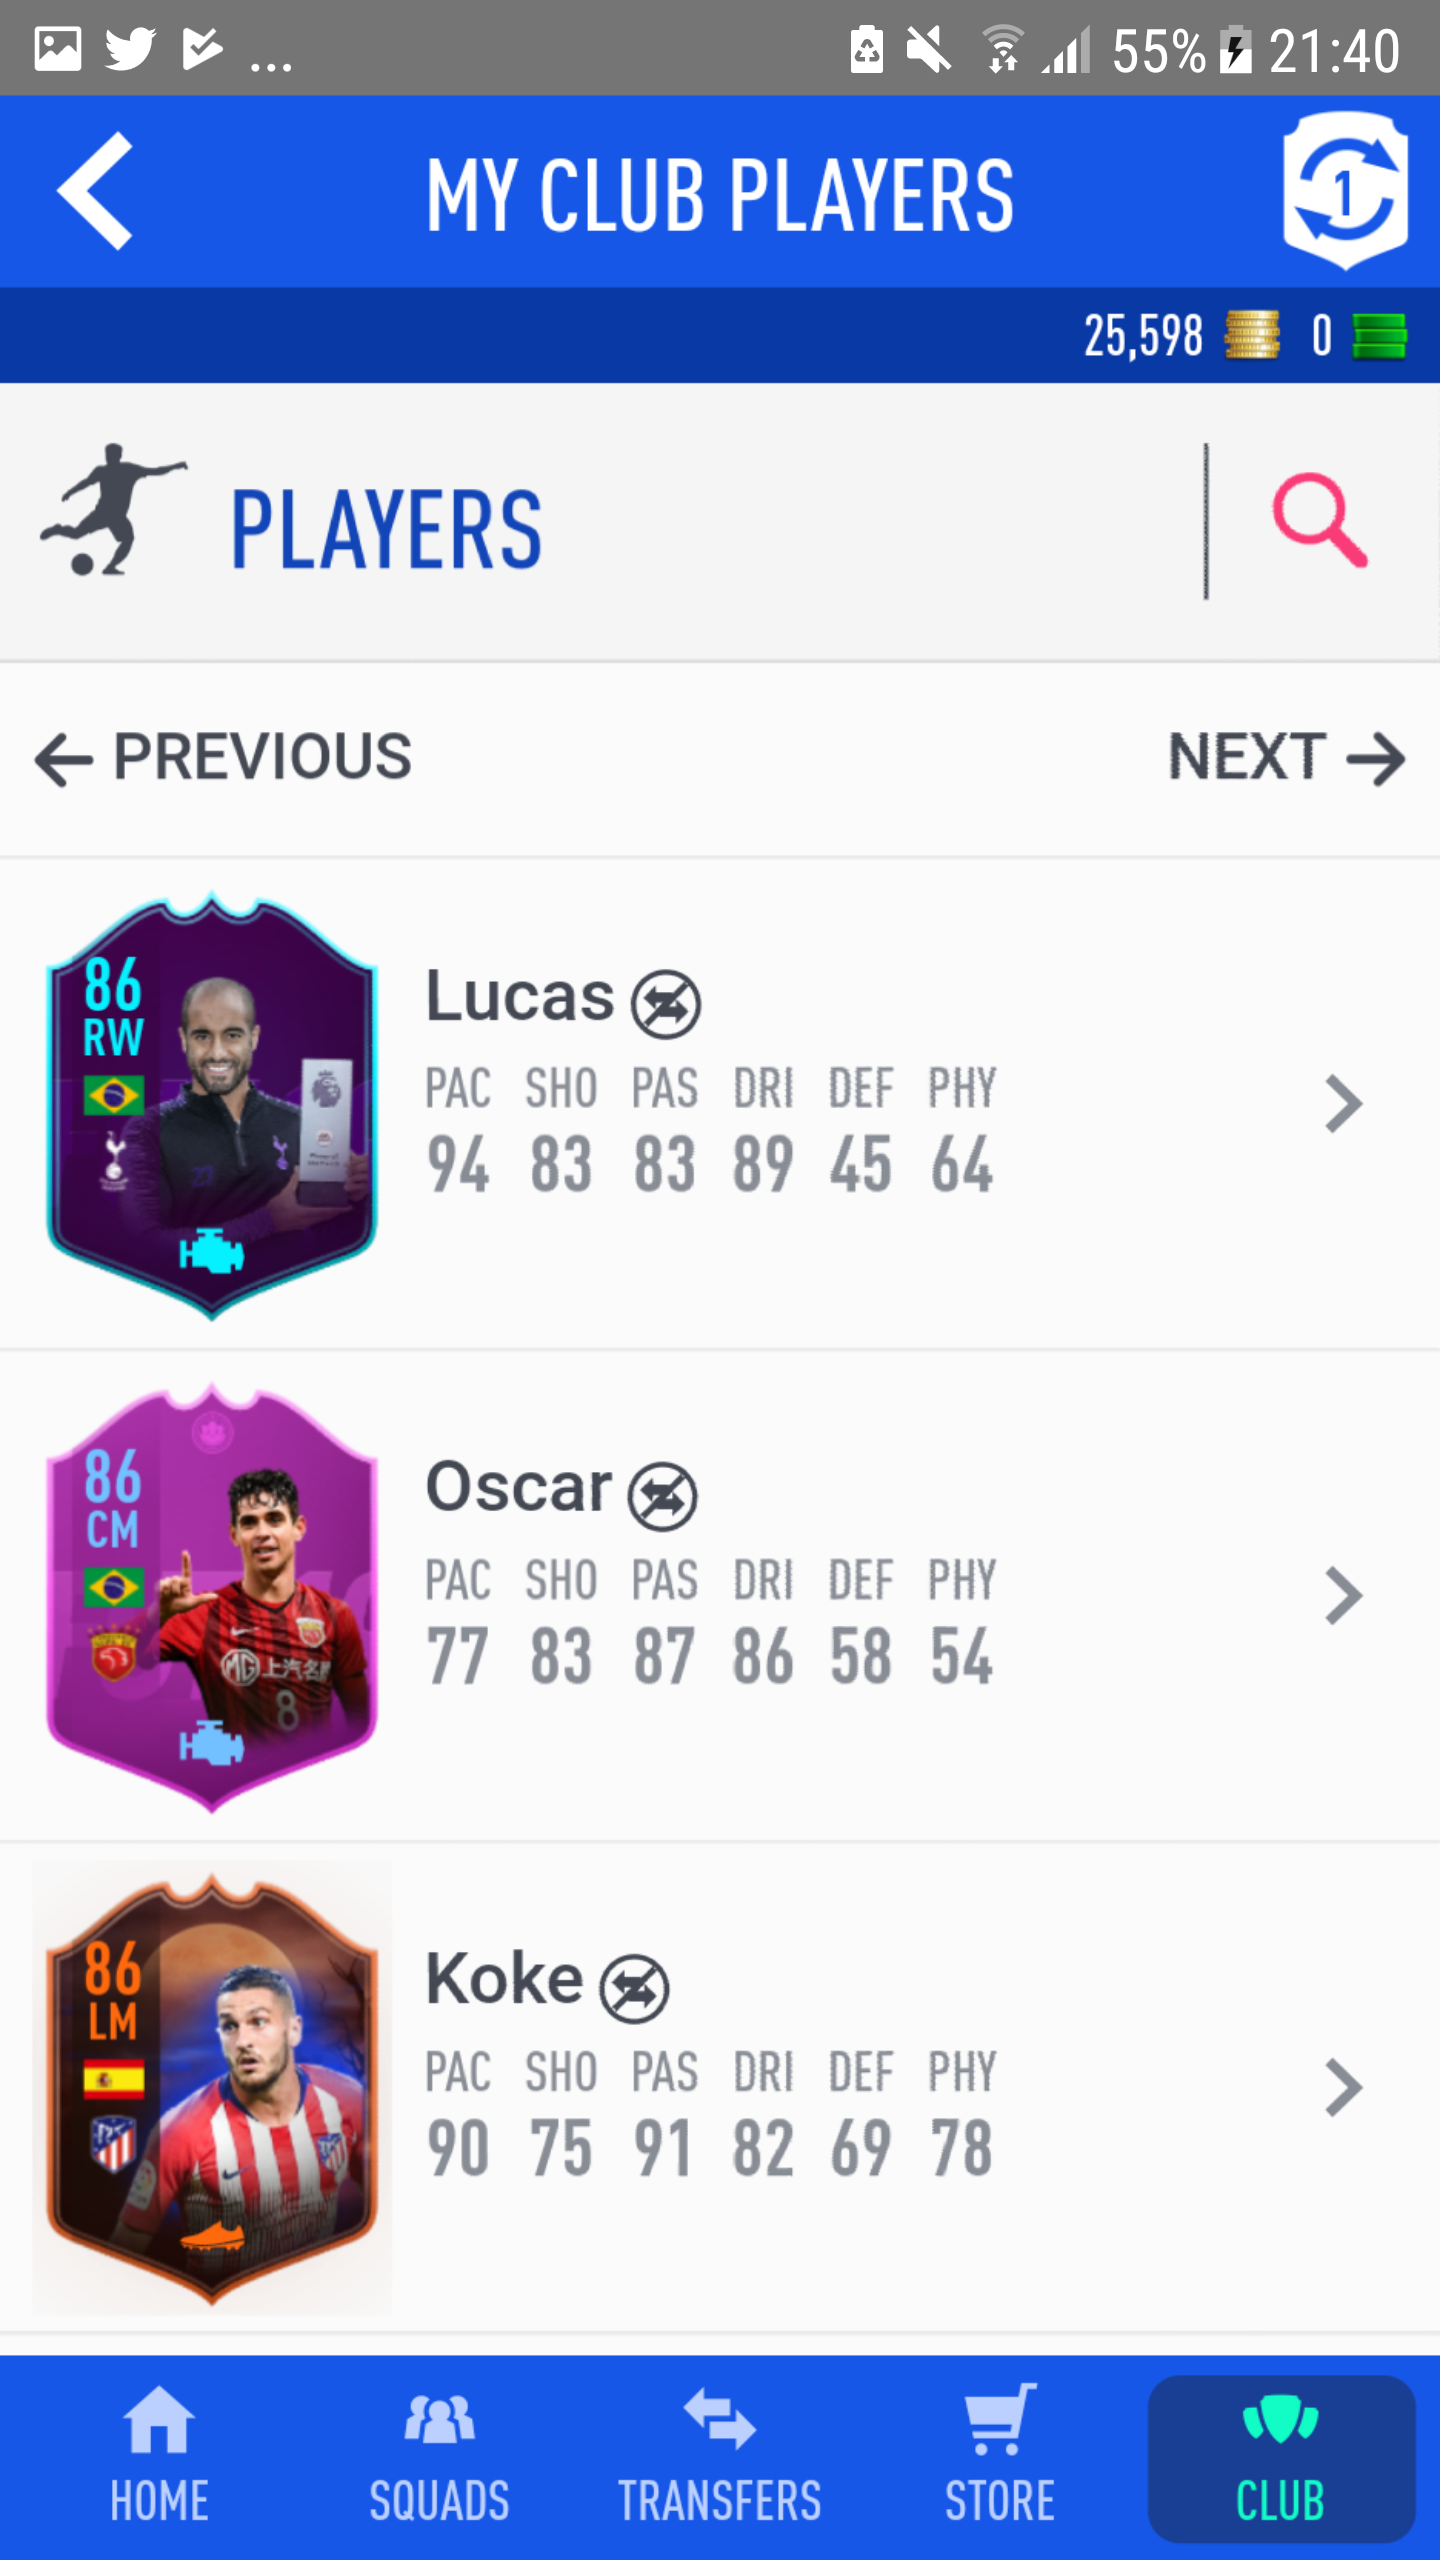Expand Oscar row with right chevron
The width and height of the screenshot is (1440, 2560).
coord(1343,1596)
